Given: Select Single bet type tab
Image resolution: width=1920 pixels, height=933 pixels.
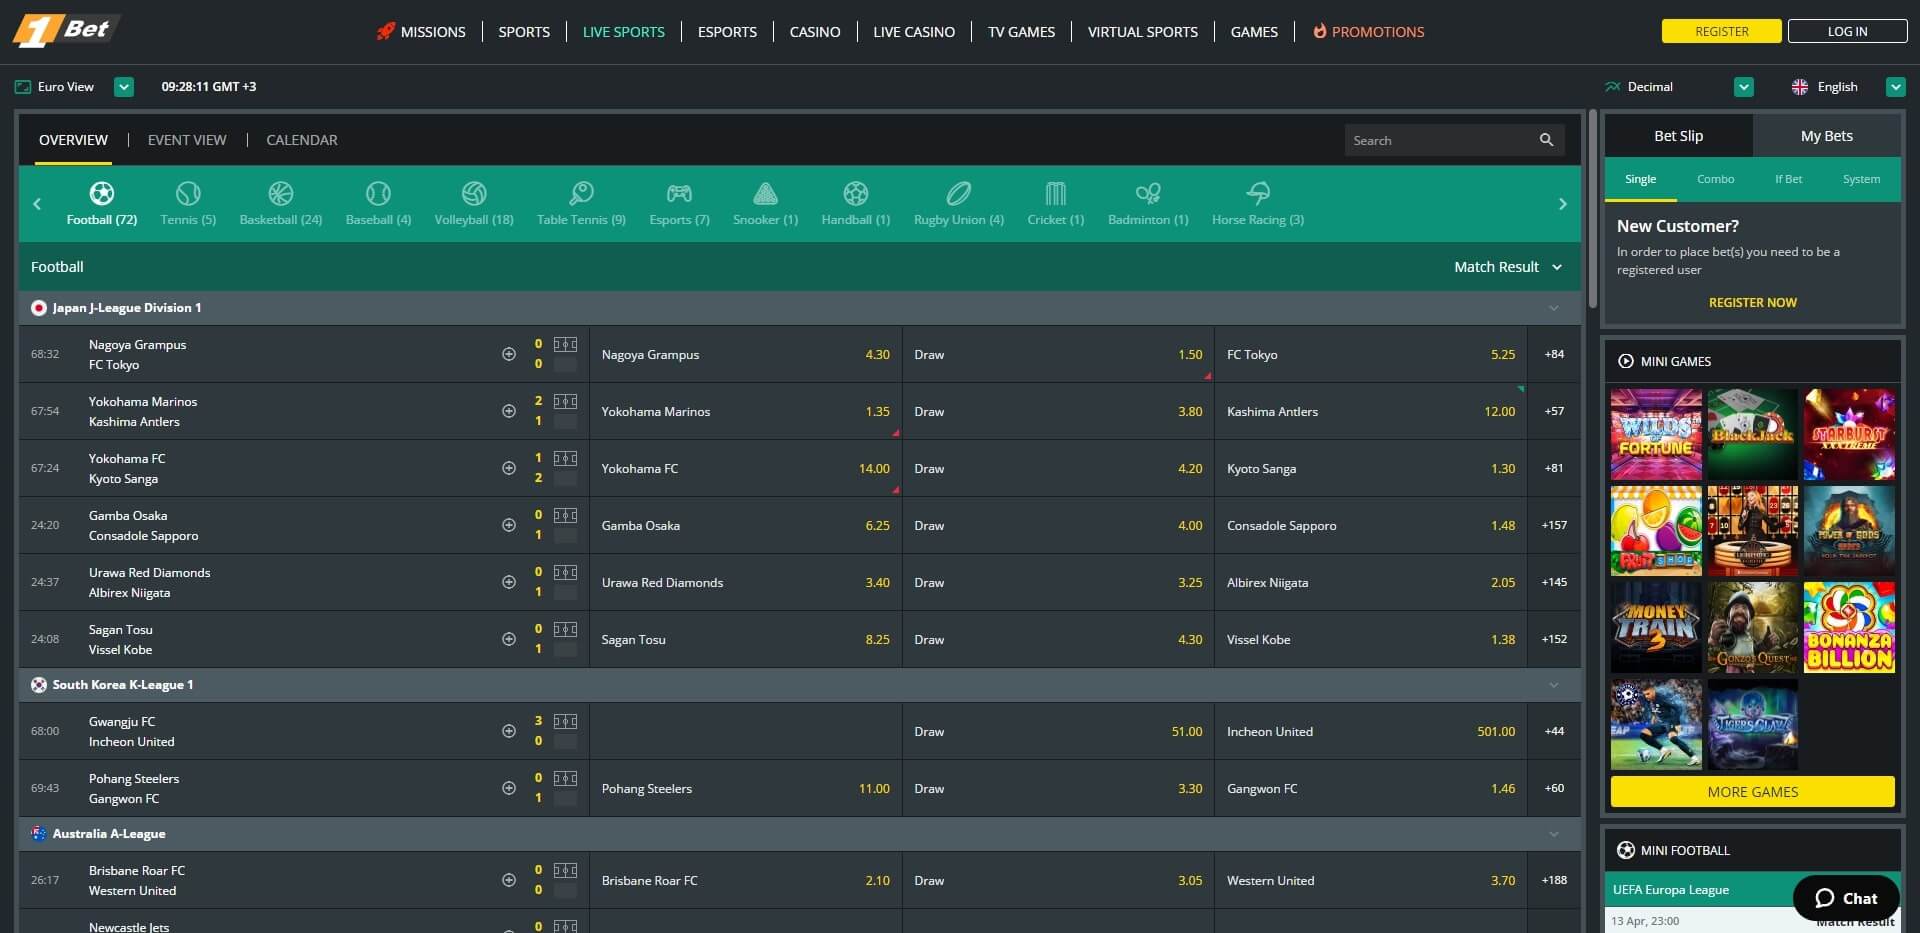Looking at the screenshot, I should [1640, 179].
